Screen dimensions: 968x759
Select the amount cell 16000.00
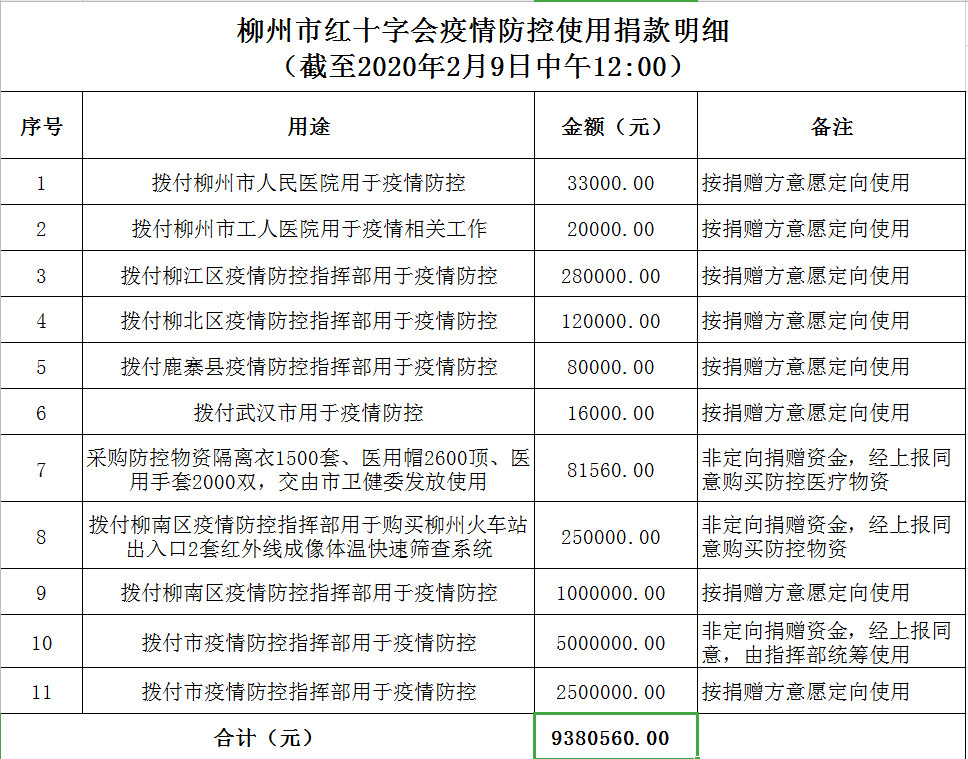(x=616, y=412)
